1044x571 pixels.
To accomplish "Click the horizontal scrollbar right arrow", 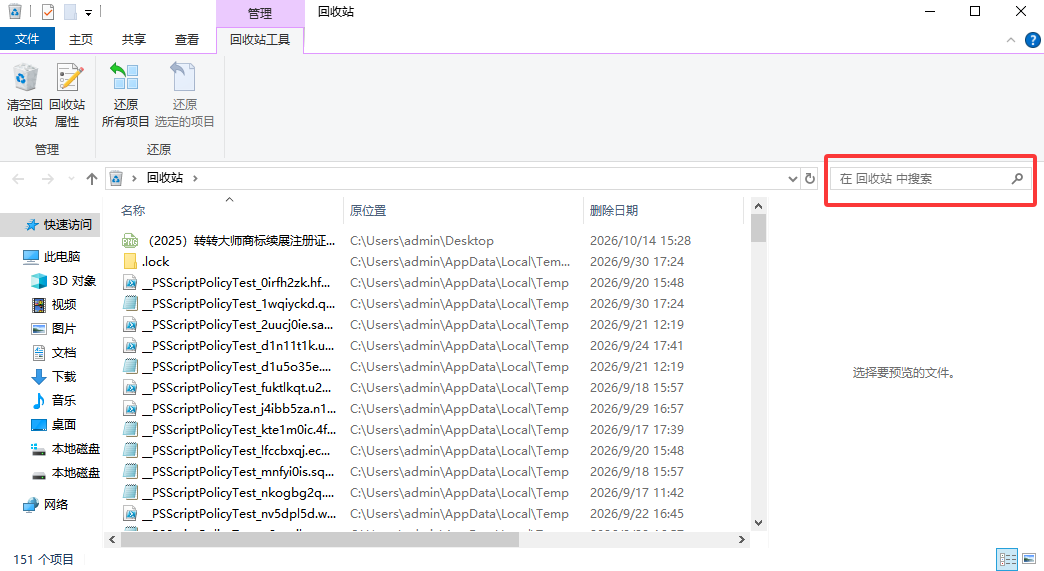I will [742, 540].
